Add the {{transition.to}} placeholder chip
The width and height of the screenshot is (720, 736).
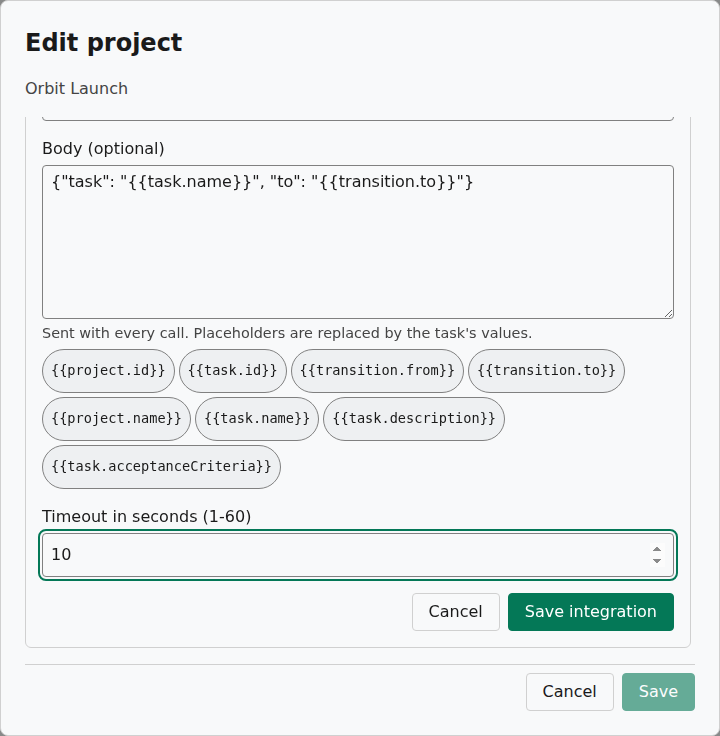(546, 370)
